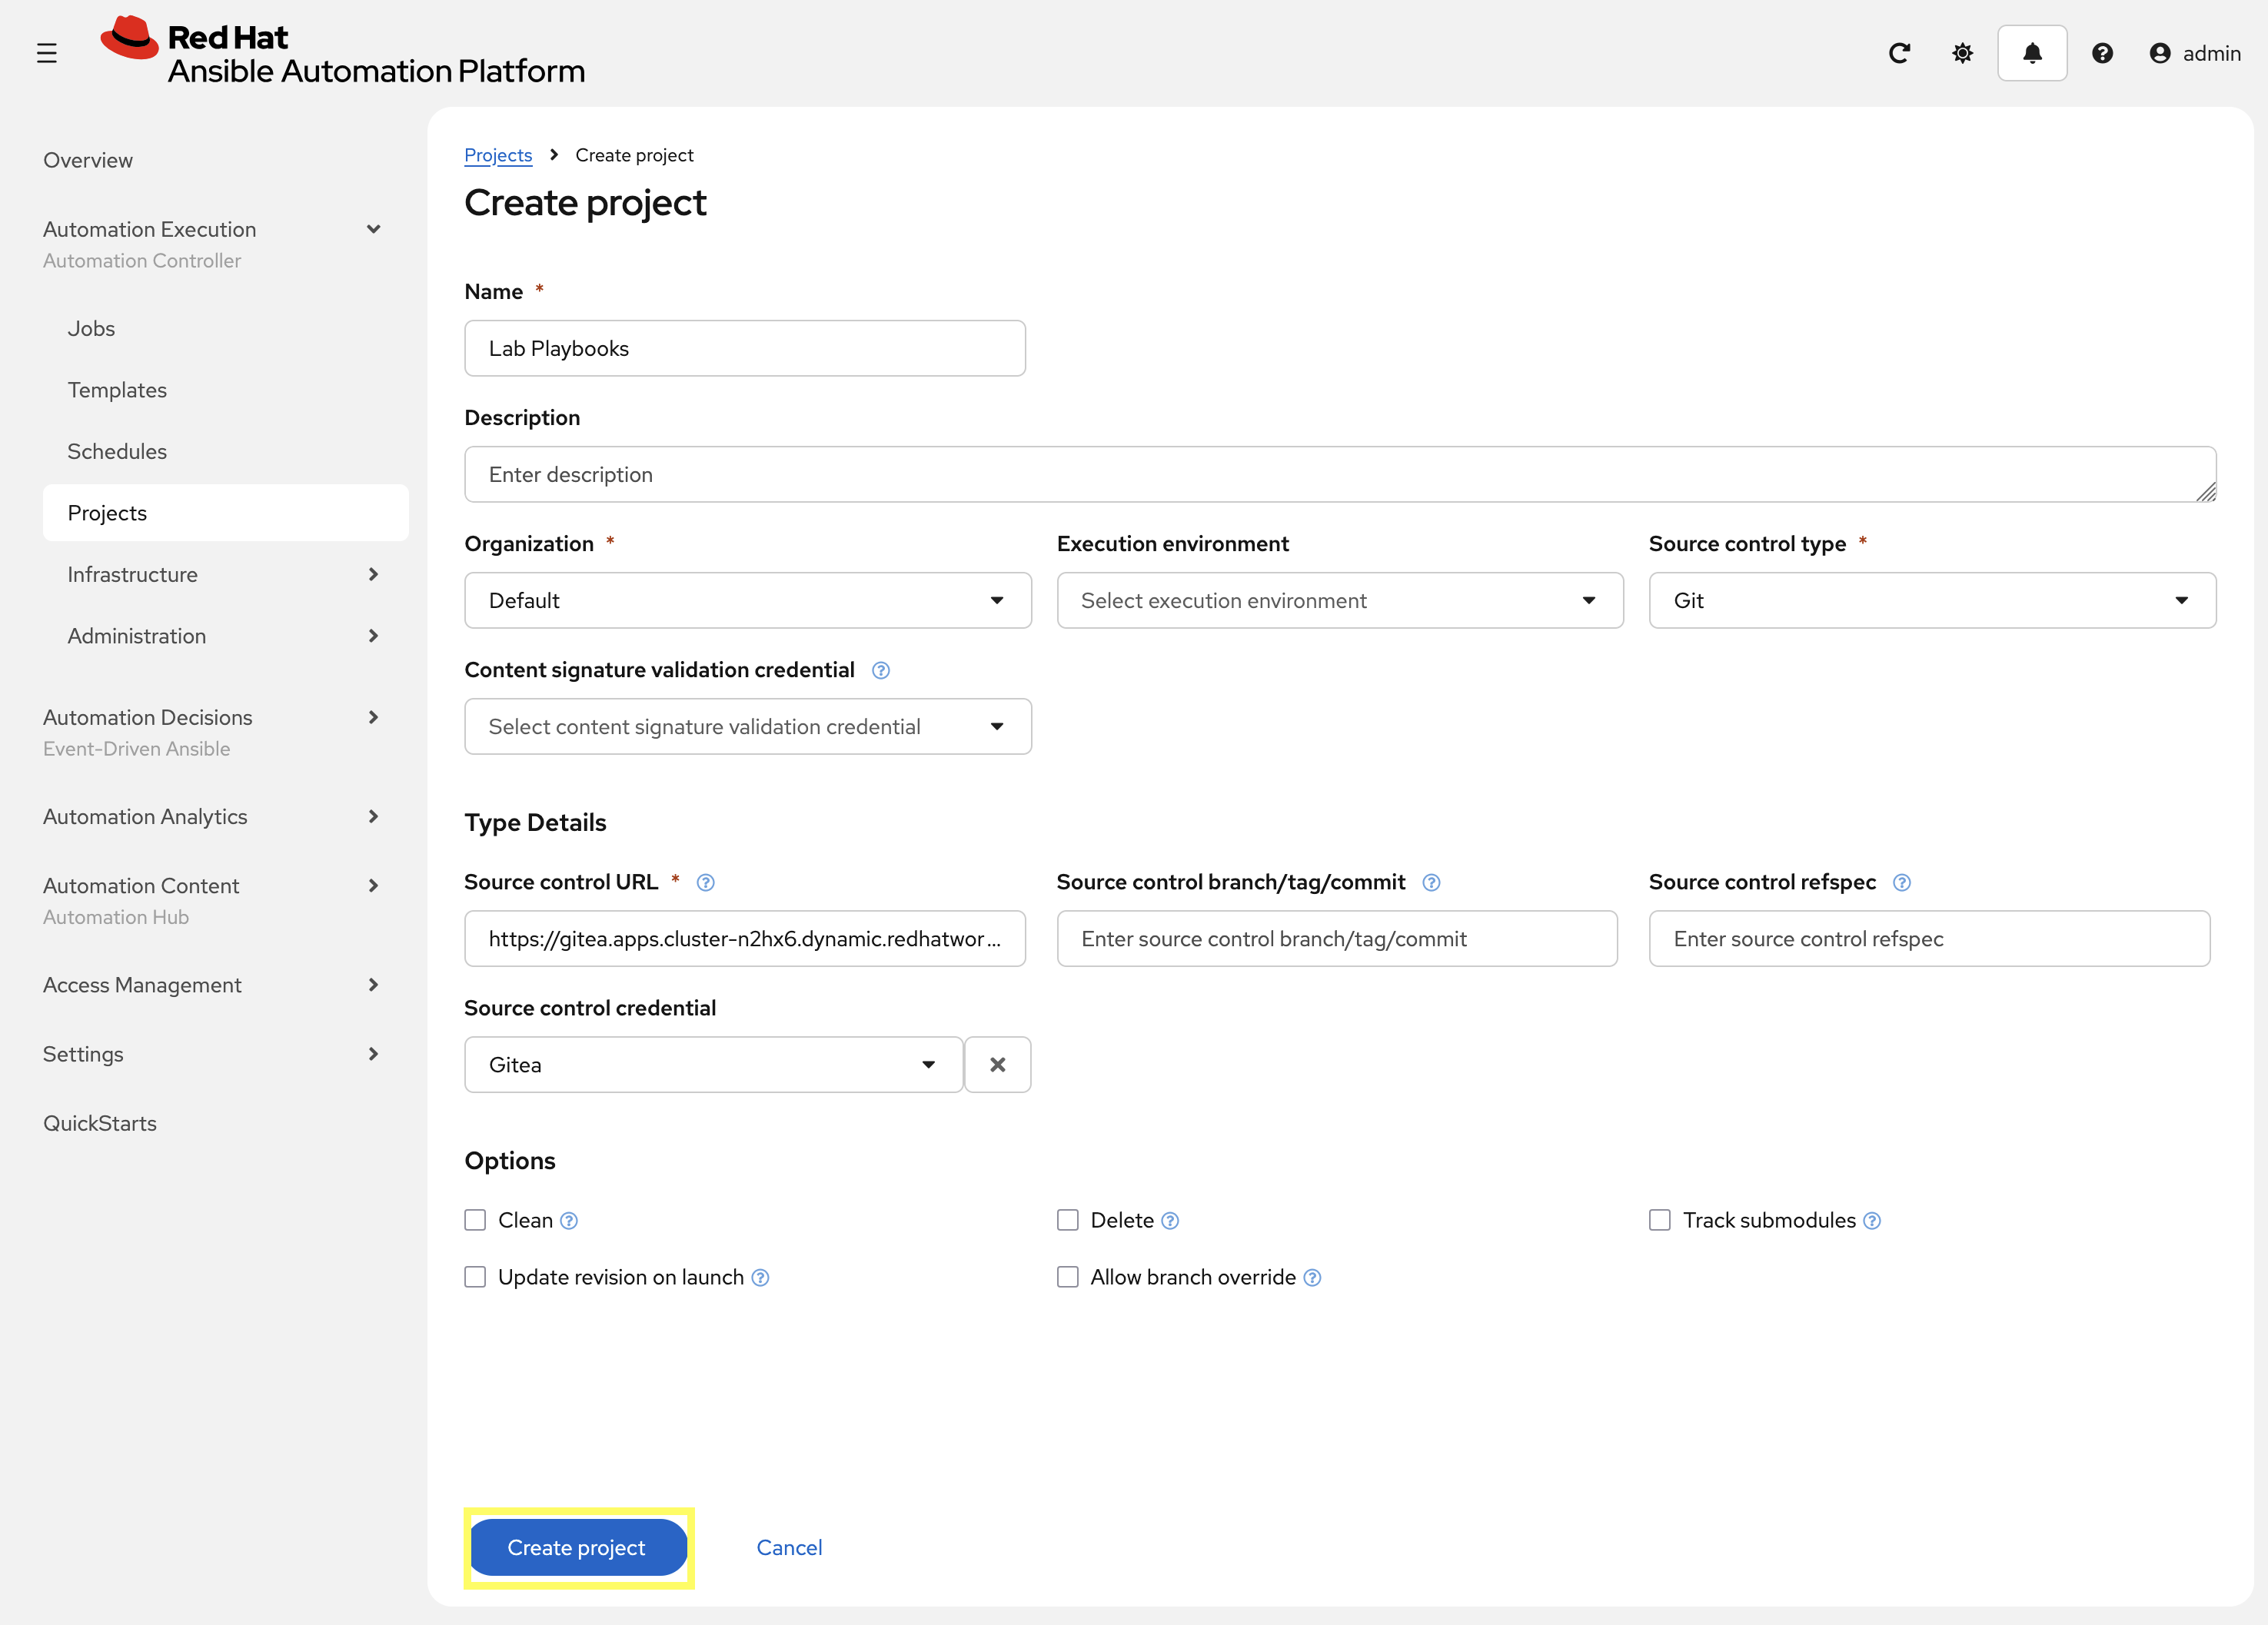Open the navigation hamburger menu

tap(47, 53)
